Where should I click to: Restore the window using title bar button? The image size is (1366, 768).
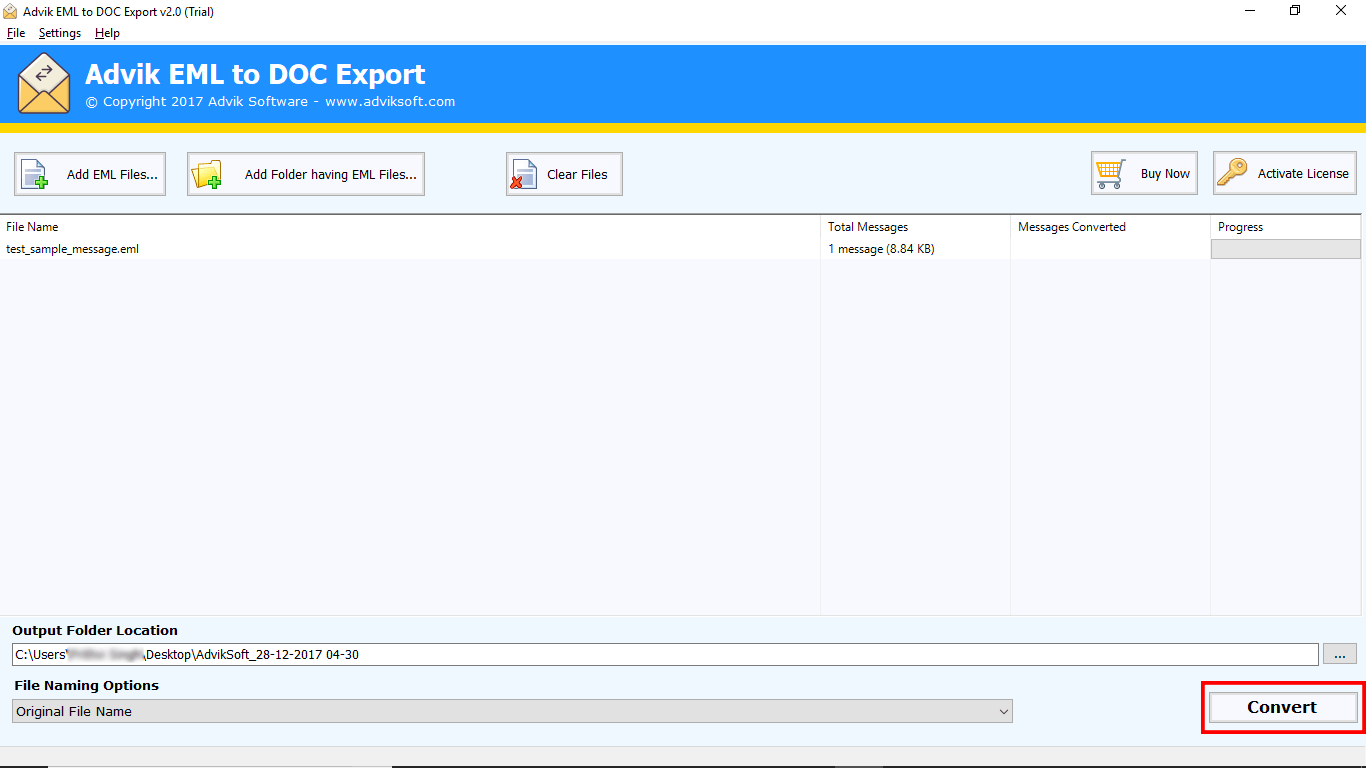point(1295,11)
